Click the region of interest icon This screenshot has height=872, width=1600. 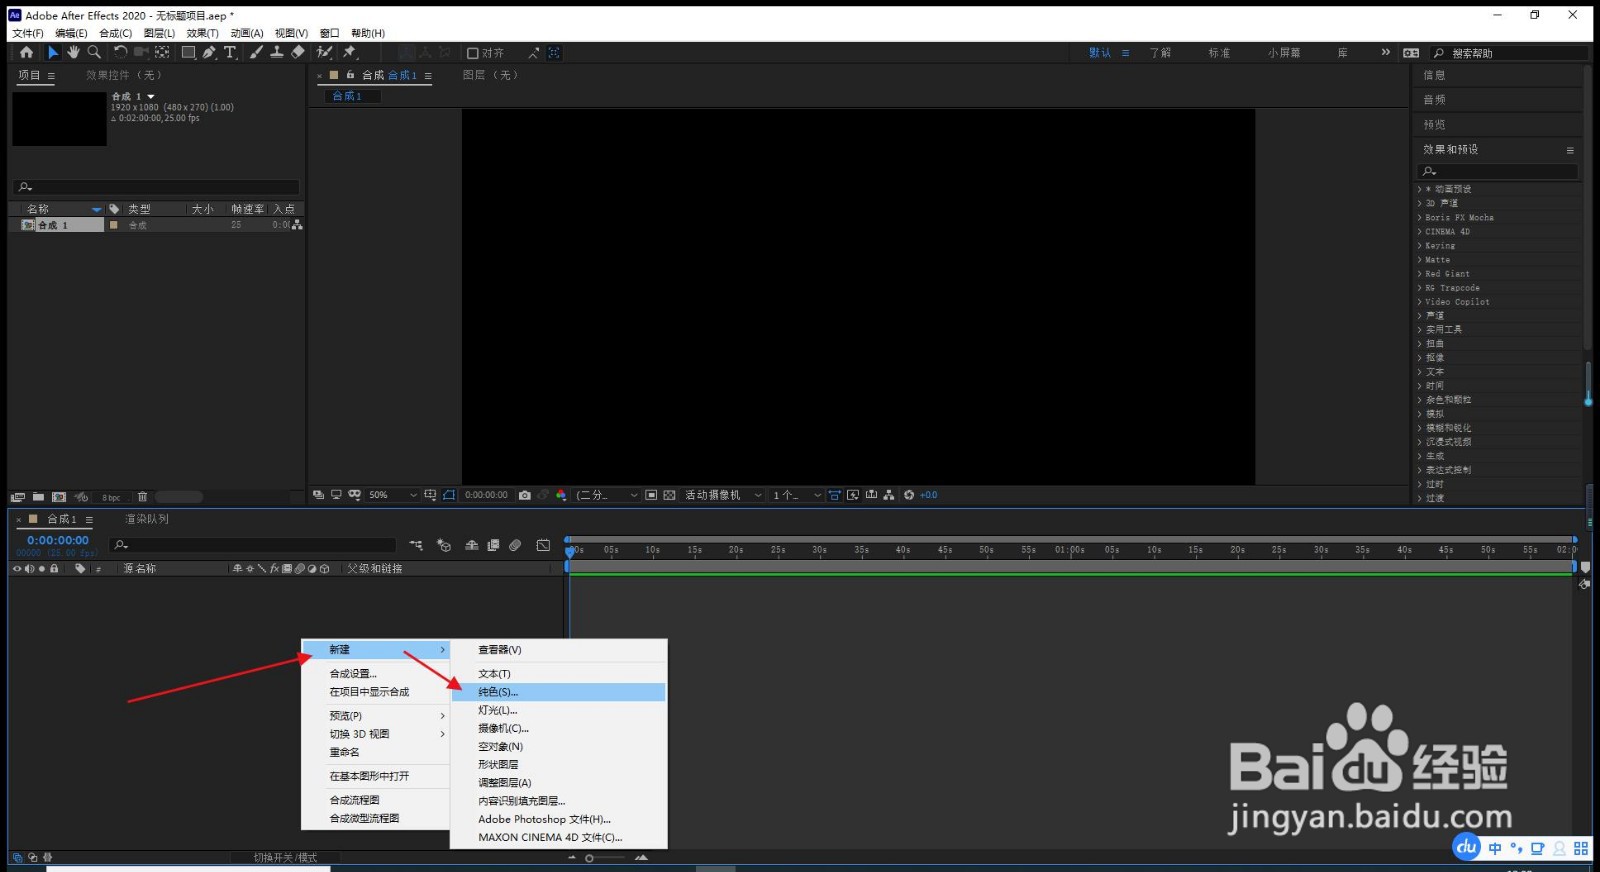(x=651, y=495)
